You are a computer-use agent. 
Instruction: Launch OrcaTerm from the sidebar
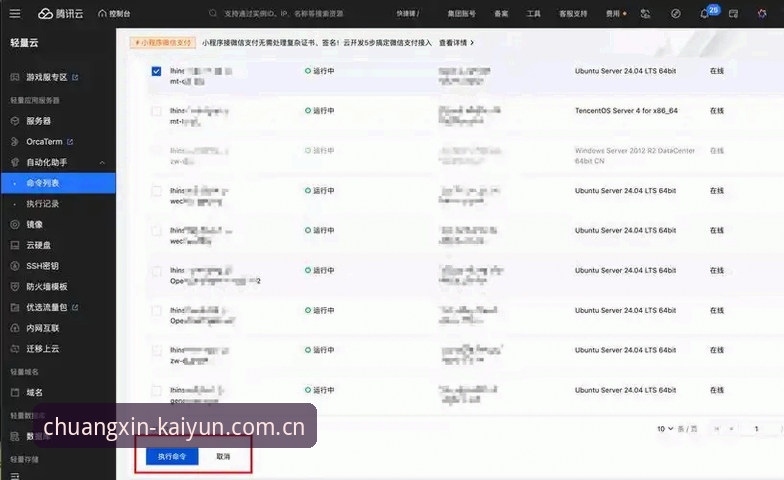[x=44, y=142]
